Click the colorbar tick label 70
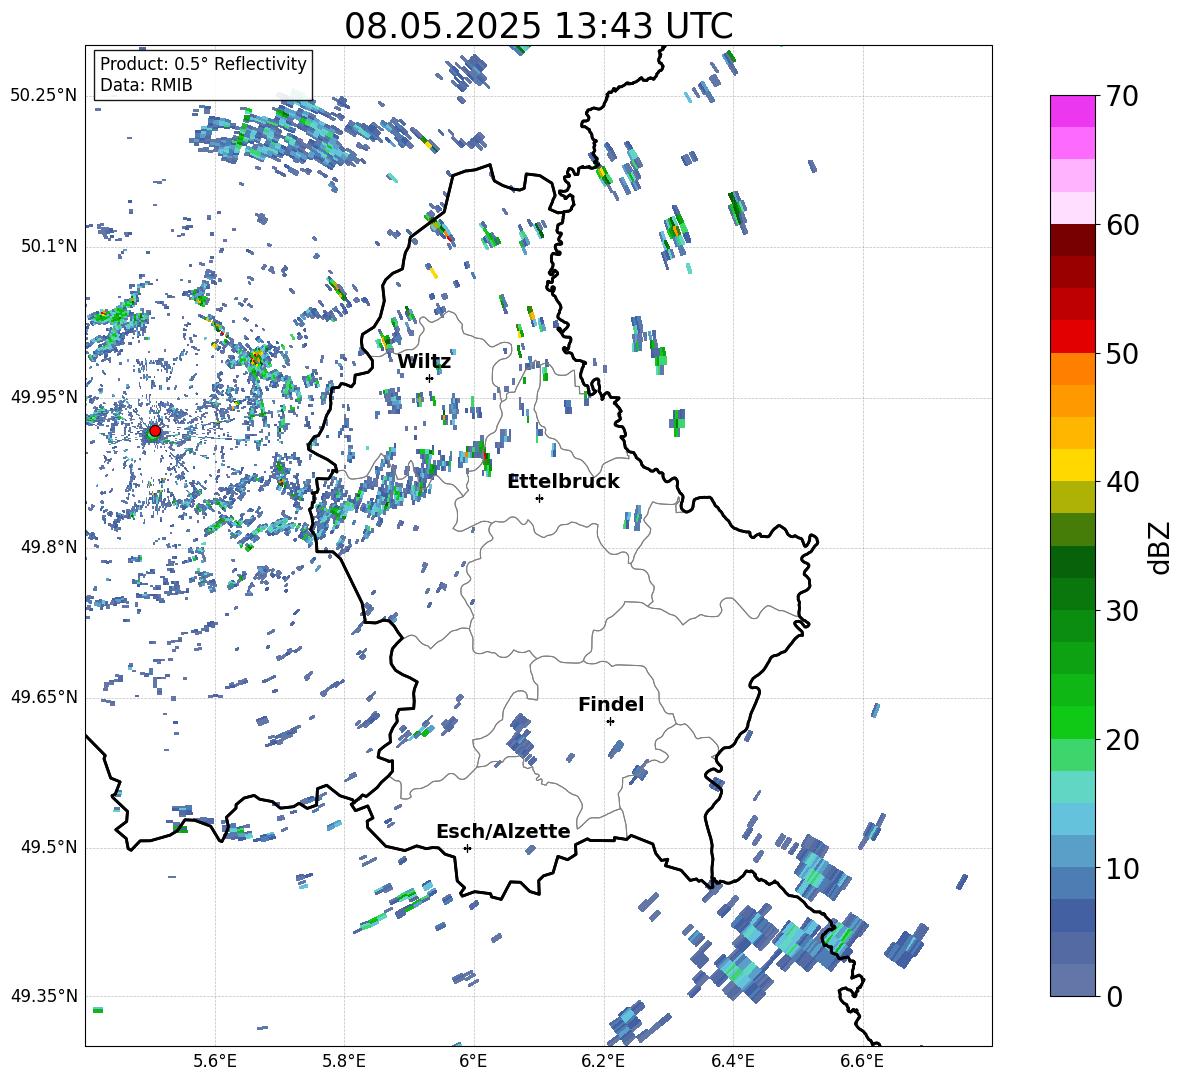This screenshot has height=1081, width=1184. pyautogui.click(x=1122, y=96)
